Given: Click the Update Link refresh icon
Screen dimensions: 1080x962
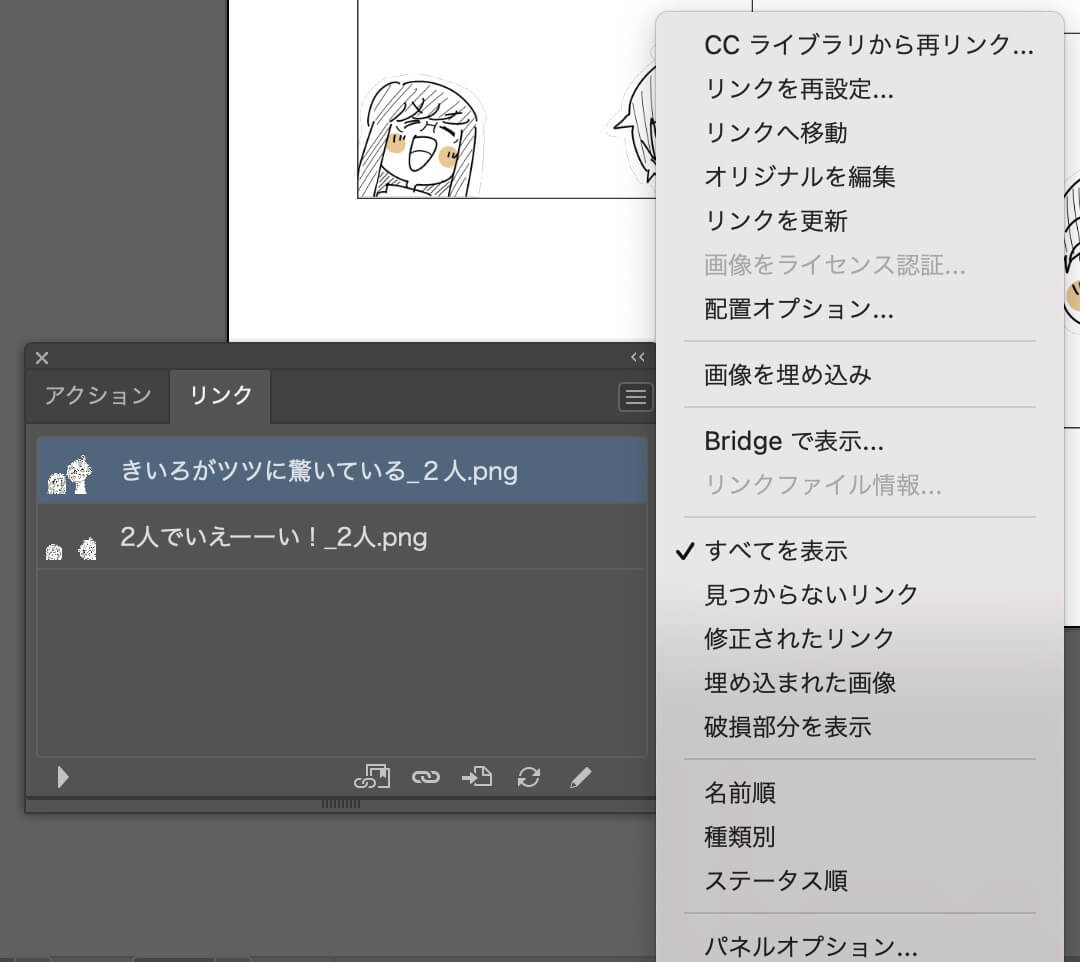Looking at the screenshot, I should tap(529, 777).
